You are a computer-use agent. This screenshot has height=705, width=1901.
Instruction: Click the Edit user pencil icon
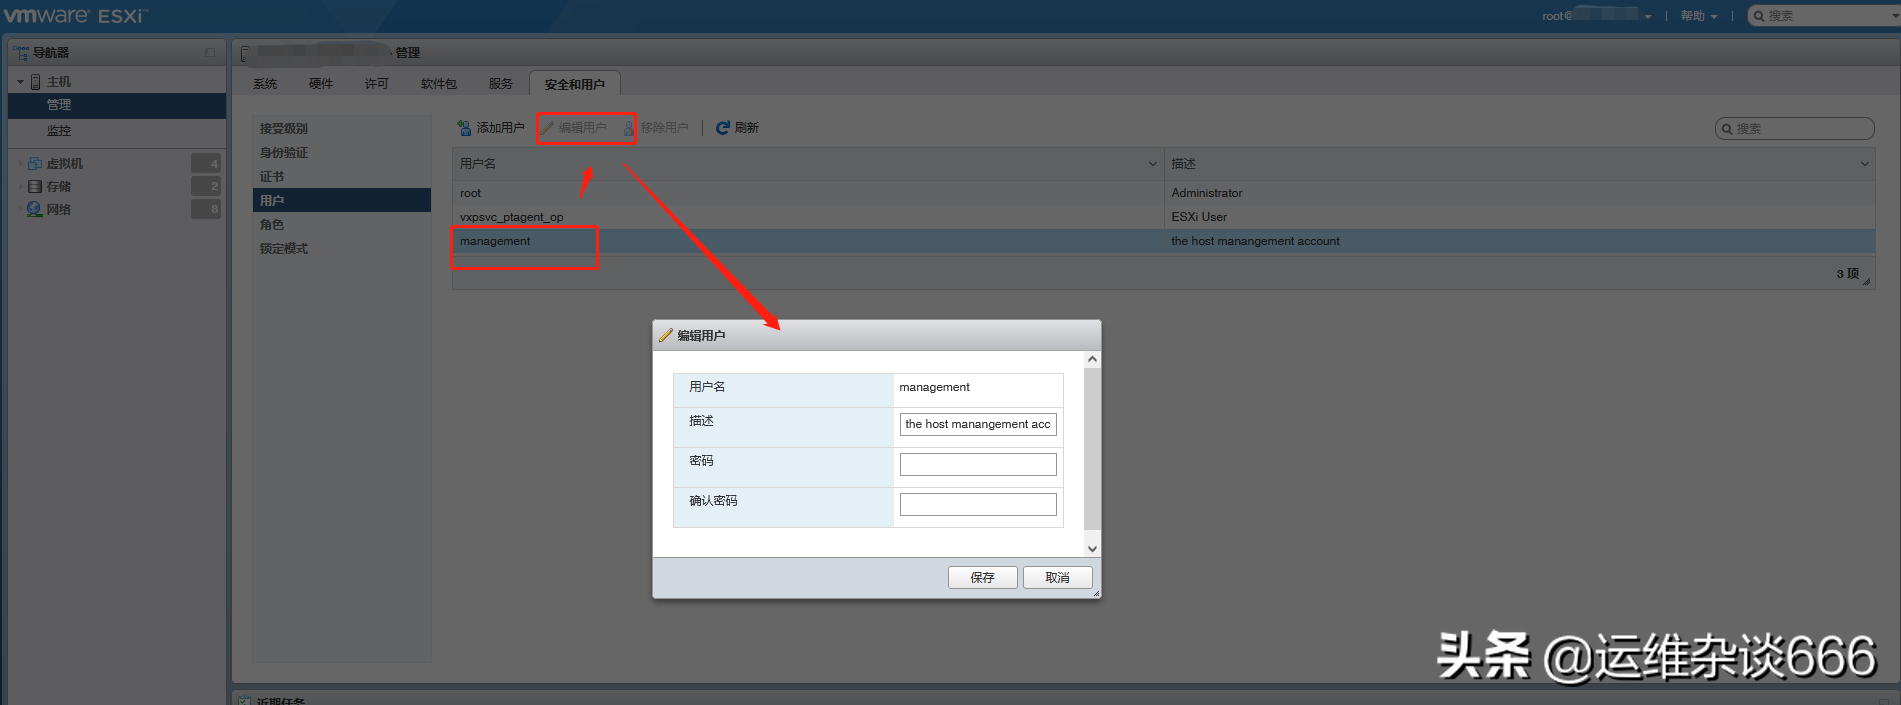pos(547,128)
